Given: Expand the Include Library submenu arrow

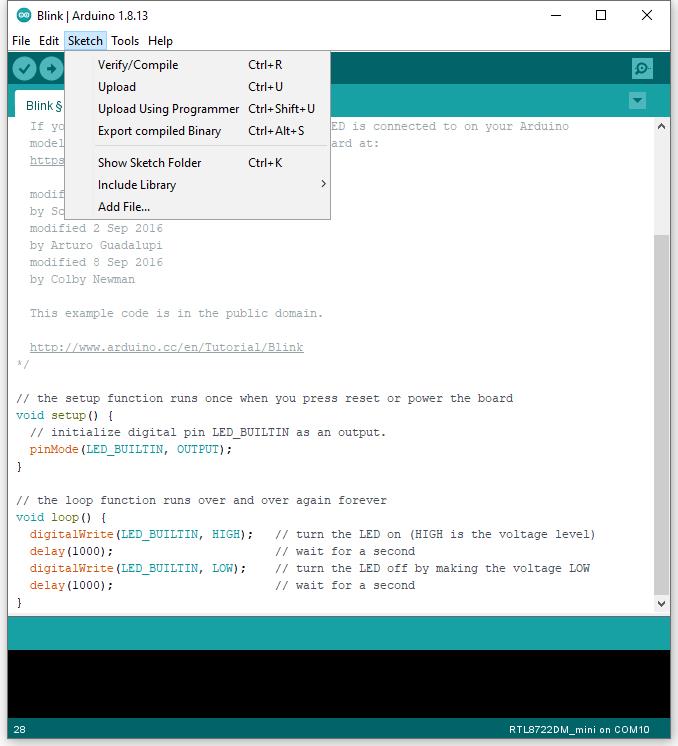Looking at the screenshot, I should (323, 184).
